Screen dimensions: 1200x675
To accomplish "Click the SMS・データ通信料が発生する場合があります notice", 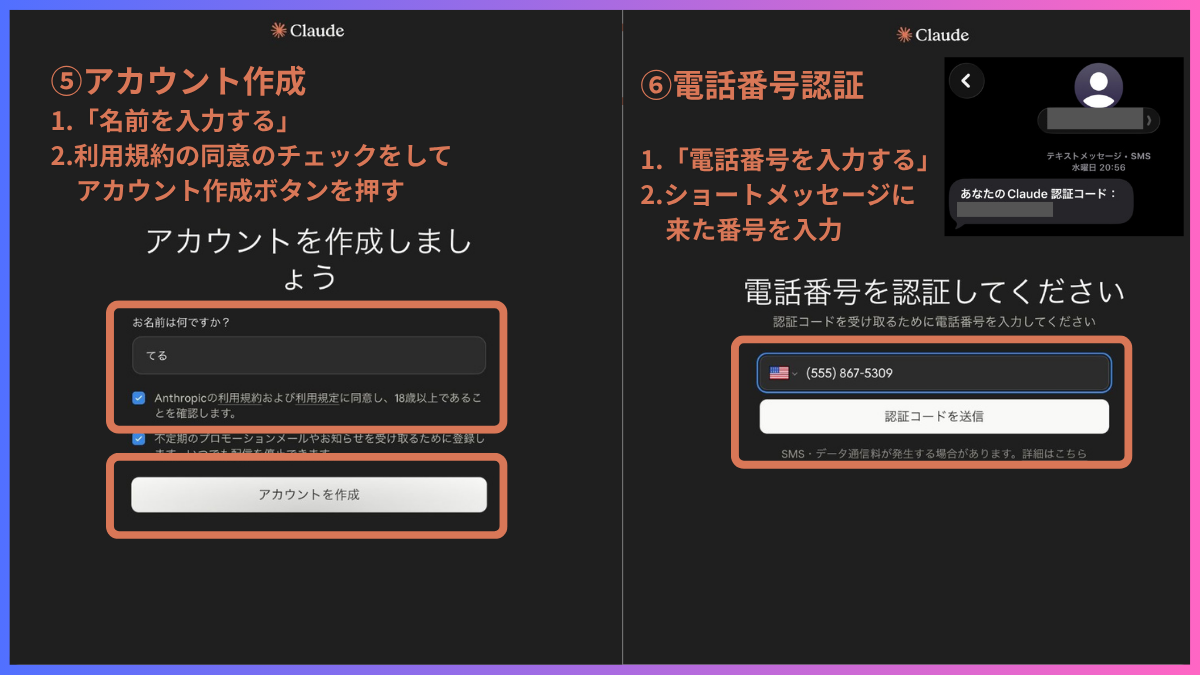I will tap(899, 454).
